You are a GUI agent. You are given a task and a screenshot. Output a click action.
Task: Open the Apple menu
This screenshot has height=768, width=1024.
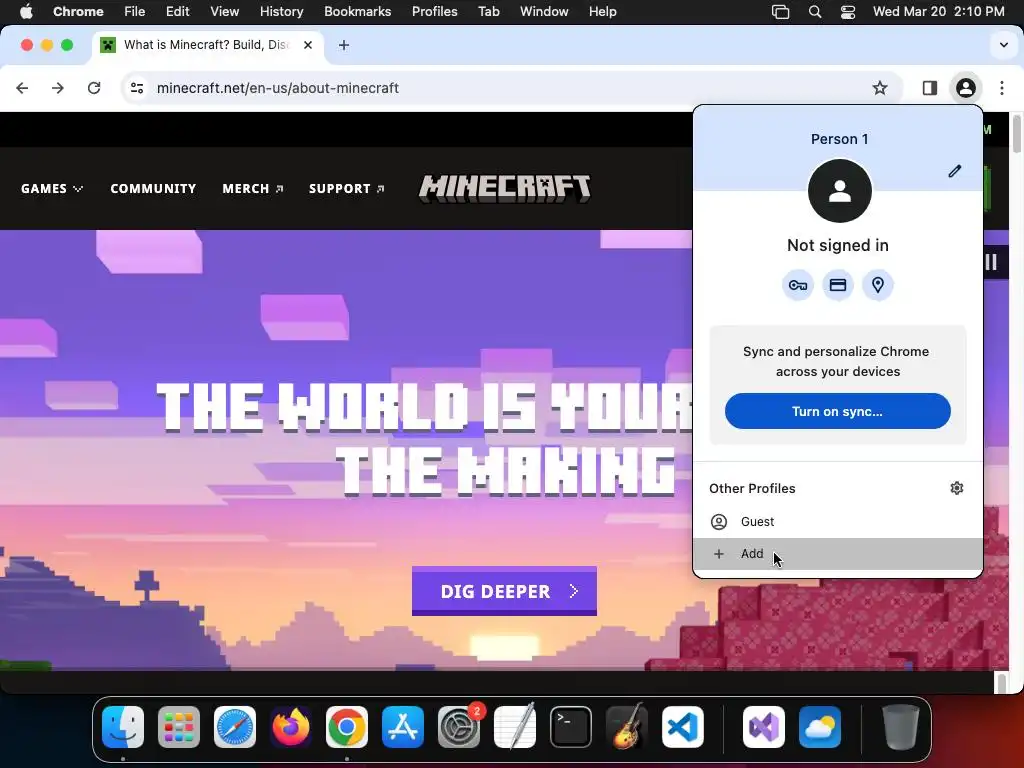(x=26, y=12)
